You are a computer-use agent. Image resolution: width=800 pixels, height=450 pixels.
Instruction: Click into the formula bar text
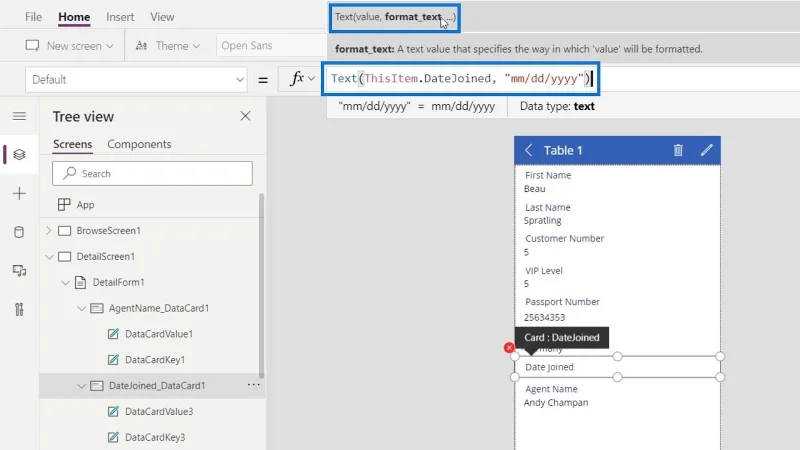[461, 79]
